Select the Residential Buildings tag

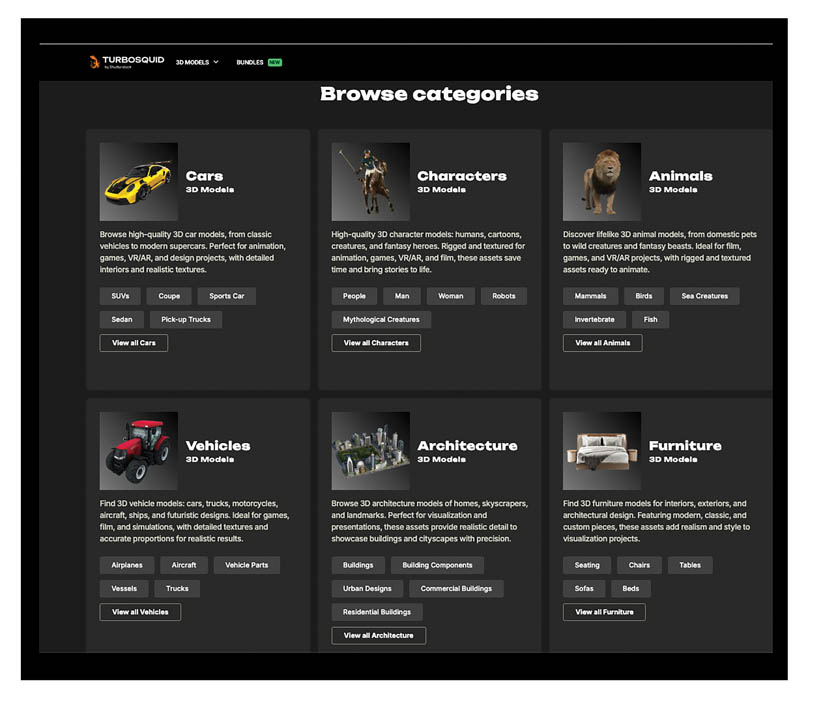[x=377, y=612]
